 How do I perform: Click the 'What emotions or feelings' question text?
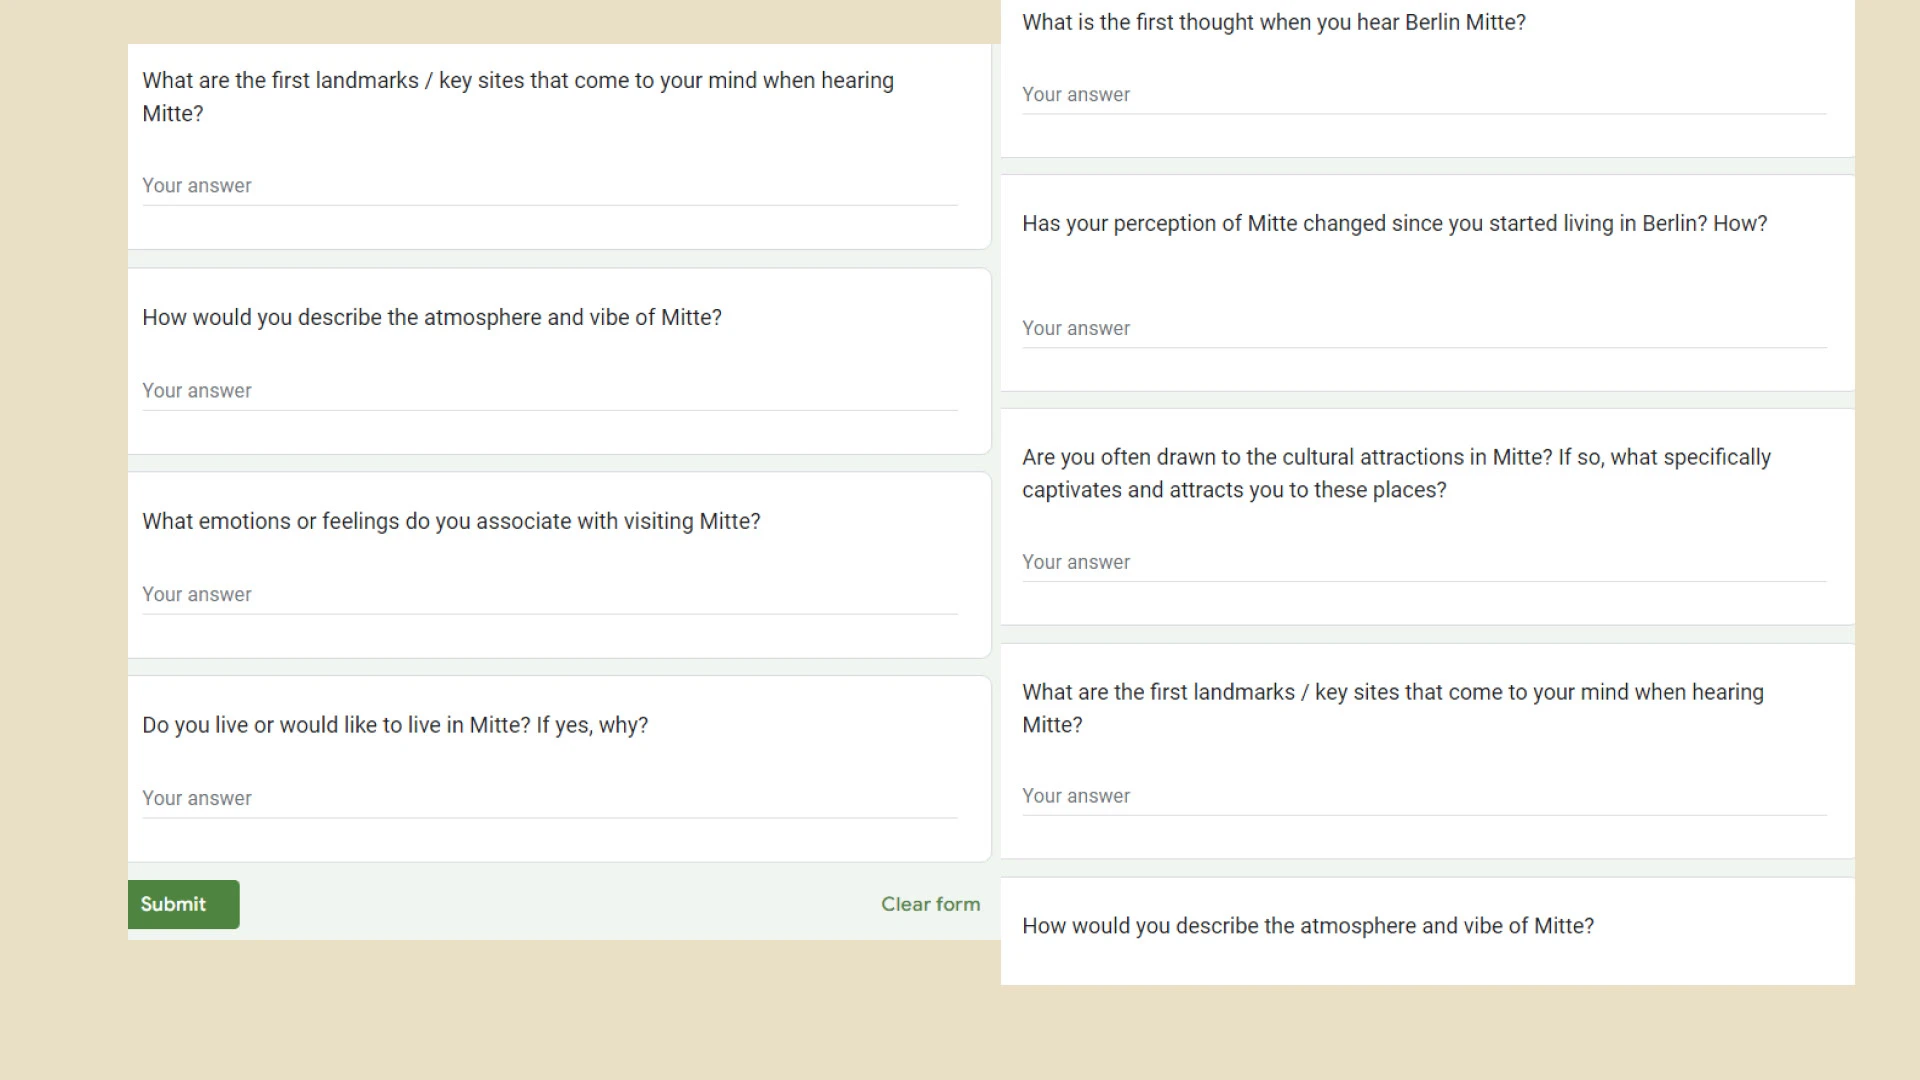451,521
